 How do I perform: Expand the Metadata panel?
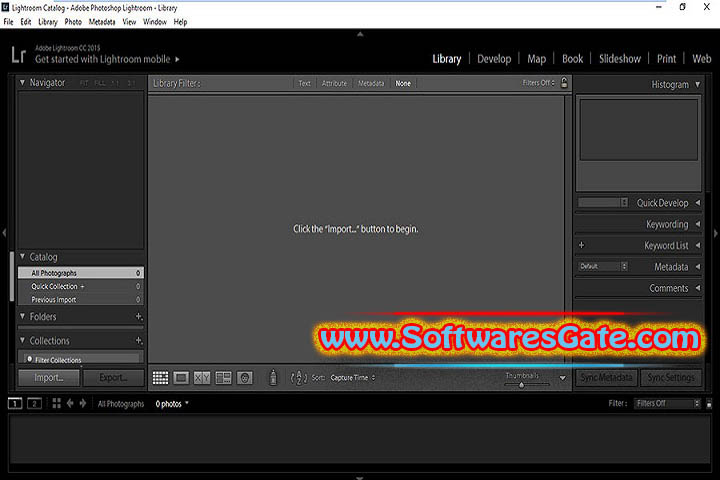[x=698, y=266]
